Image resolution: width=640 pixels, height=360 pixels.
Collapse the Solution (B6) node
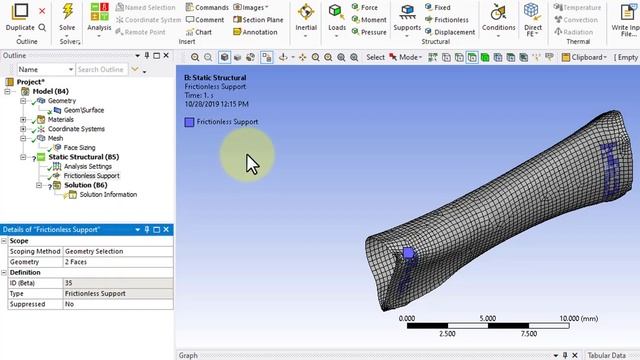point(39,185)
